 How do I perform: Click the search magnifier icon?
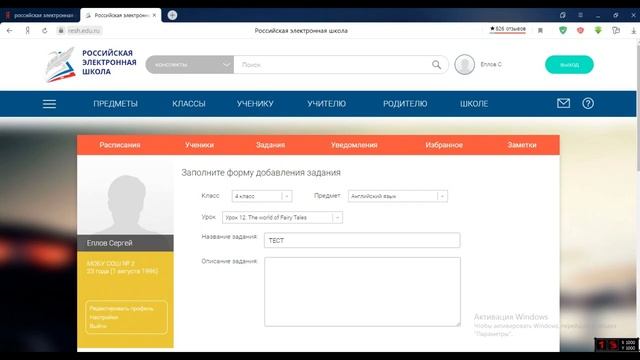[436, 64]
